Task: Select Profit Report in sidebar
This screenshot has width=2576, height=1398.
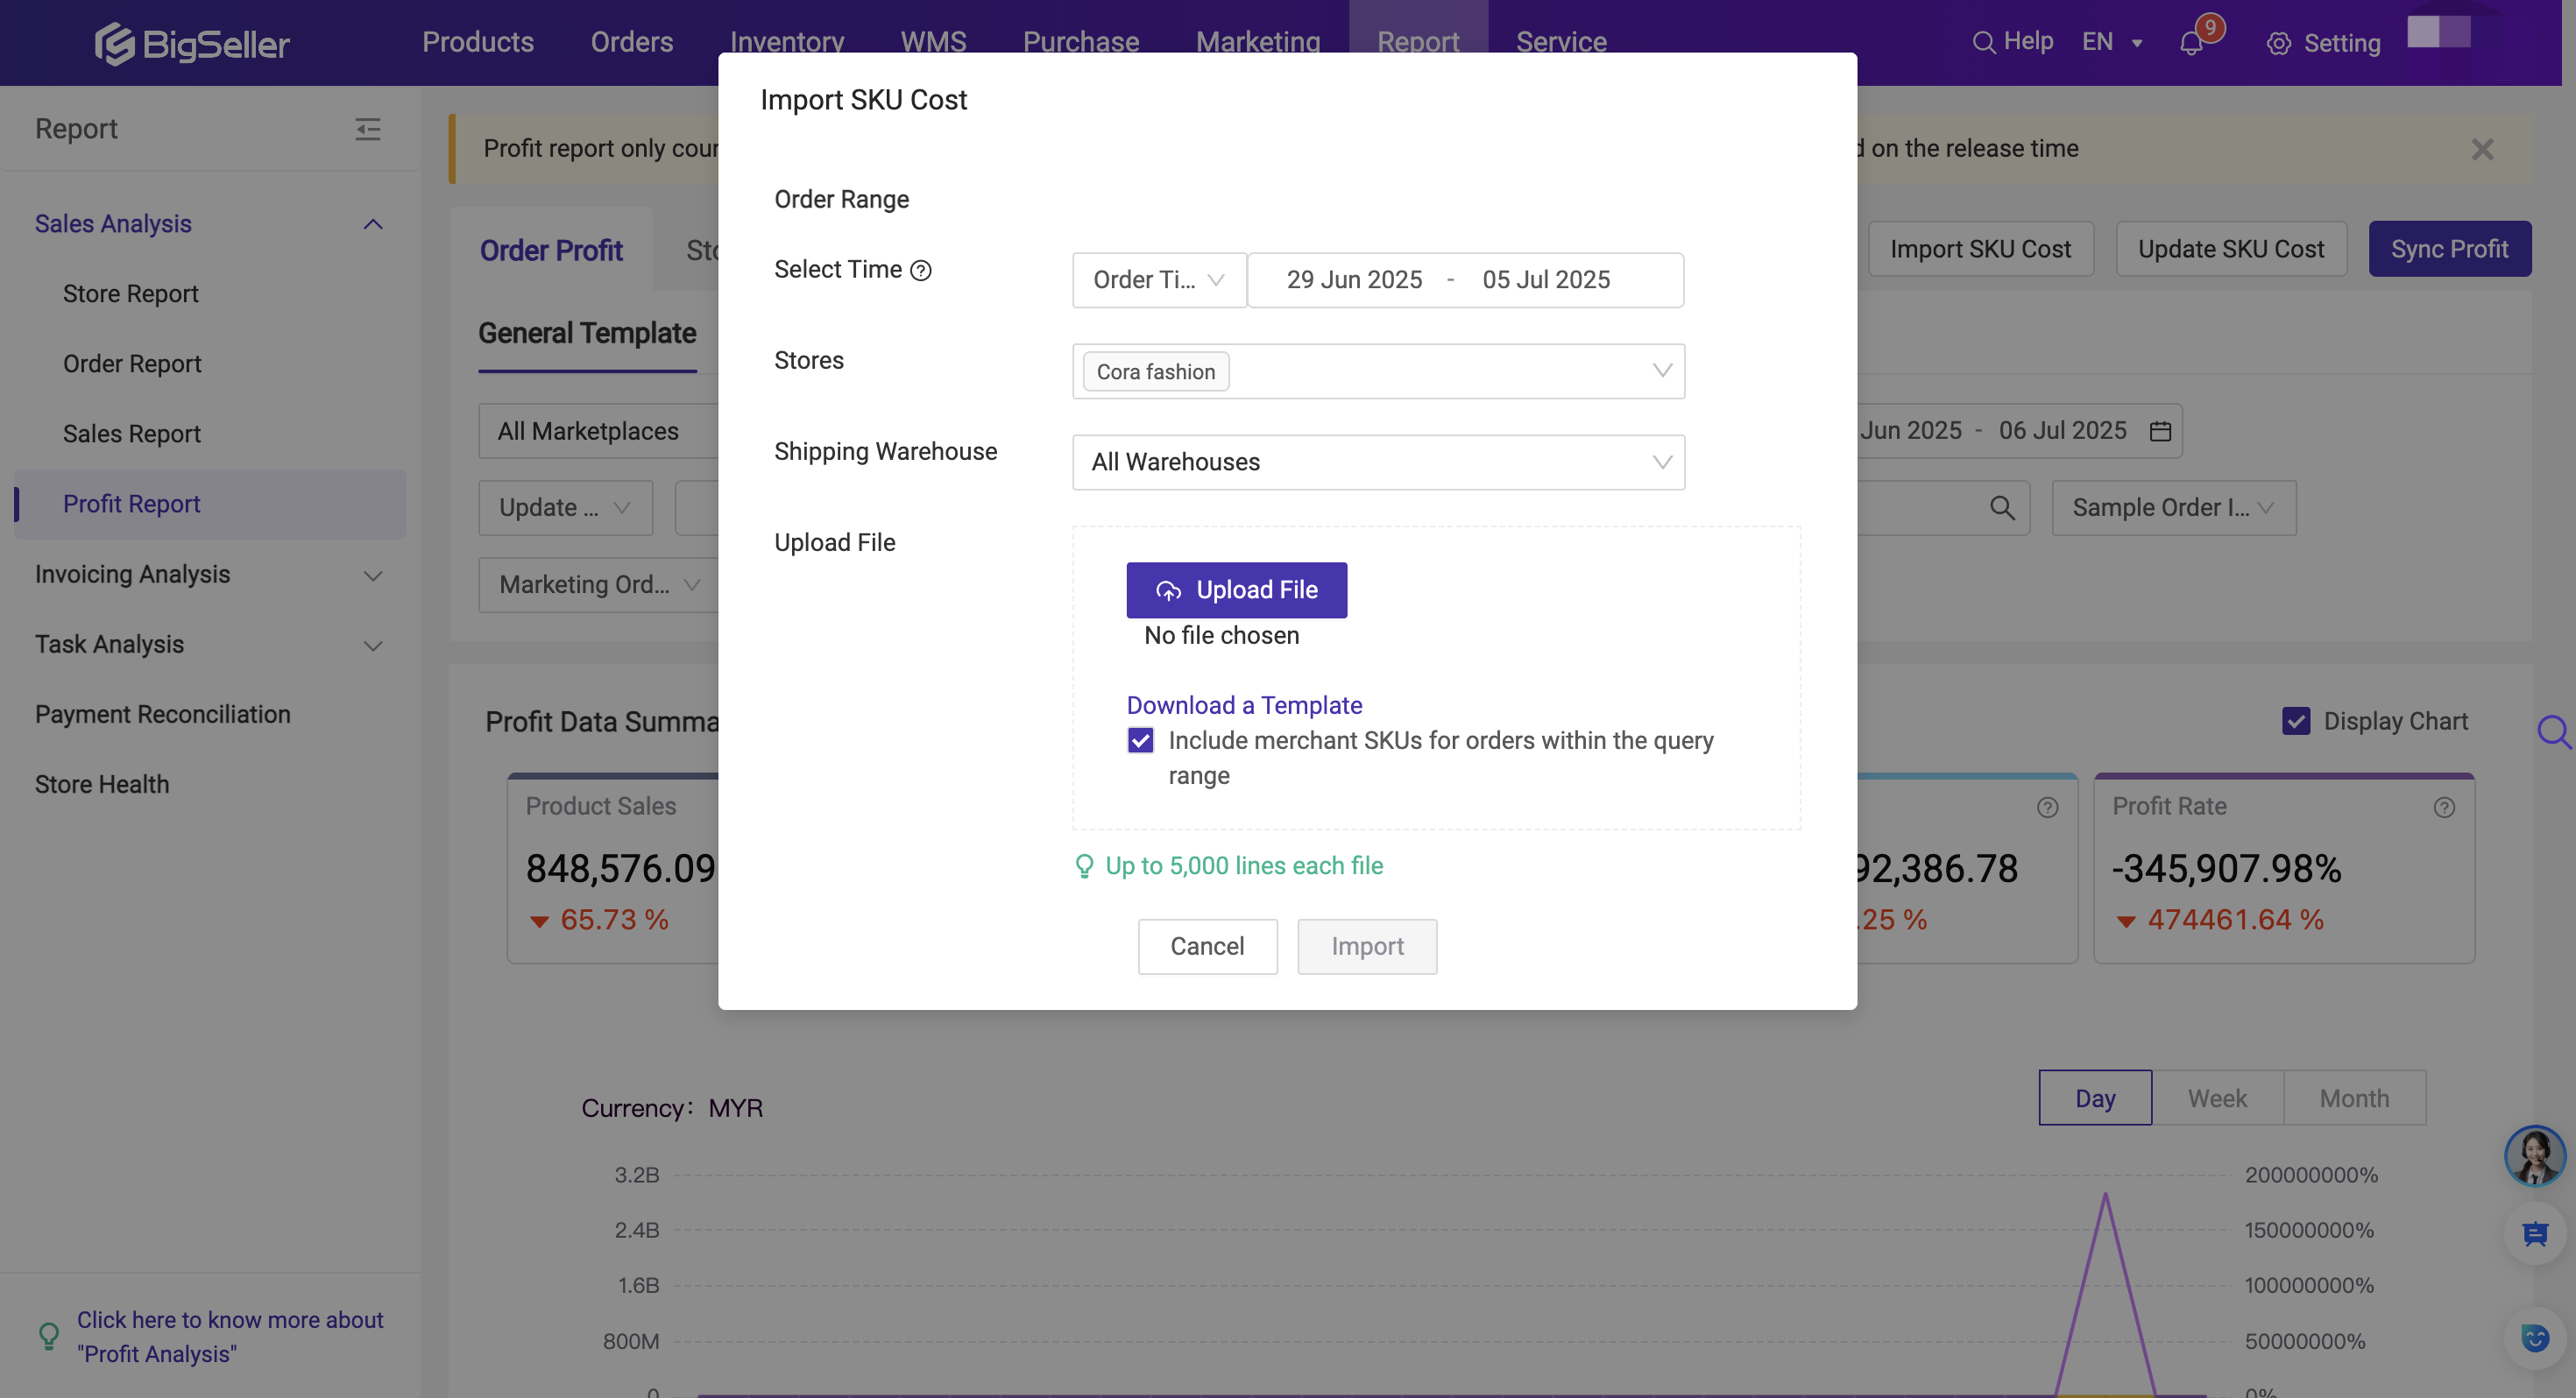Action: tap(210, 504)
